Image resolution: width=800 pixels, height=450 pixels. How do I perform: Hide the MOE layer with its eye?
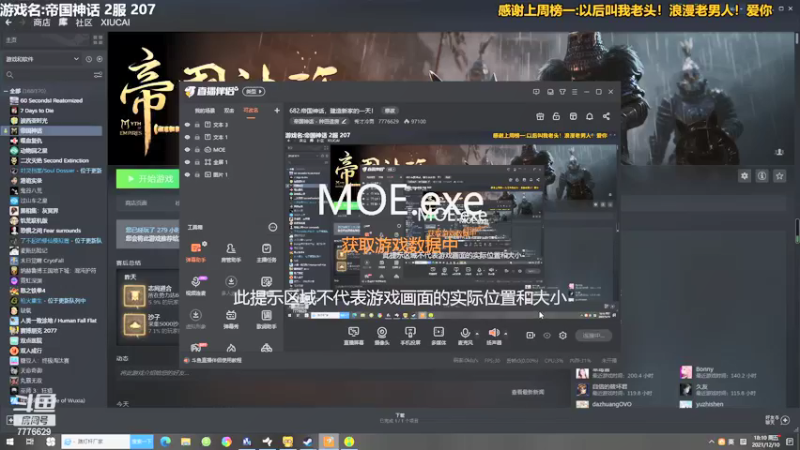[187, 149]
